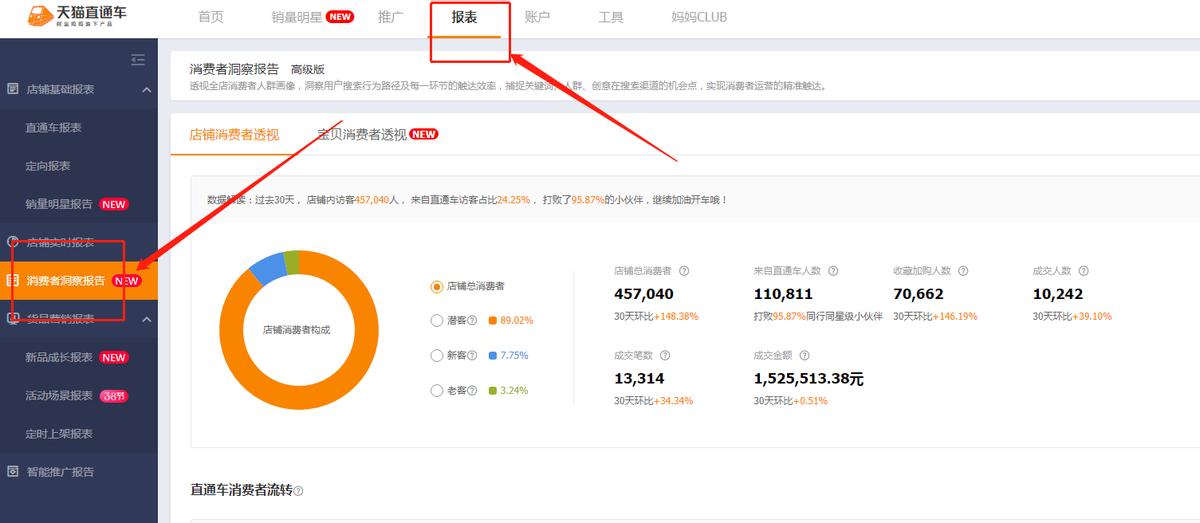Click NEW badge beside 新品成长报表
This screenshot has height=523, width=1200.
coord(114,357)
